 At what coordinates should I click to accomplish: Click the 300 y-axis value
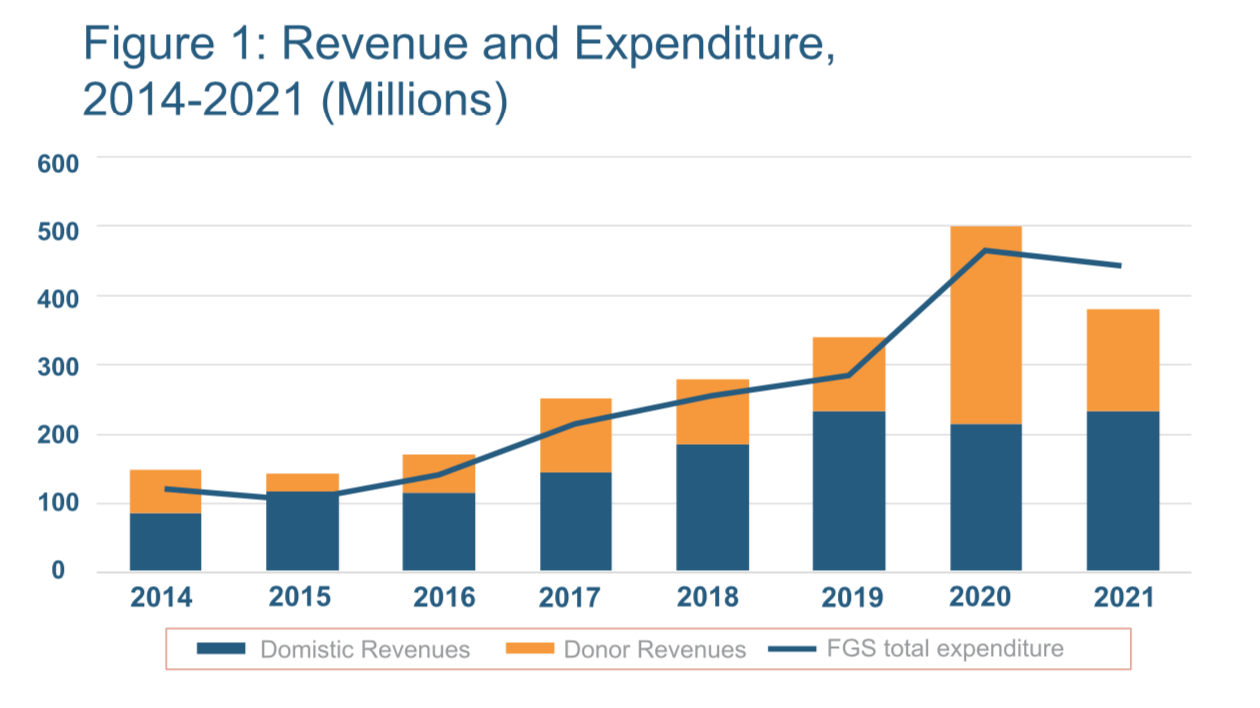pyautogui.click(x=56, y=366)
